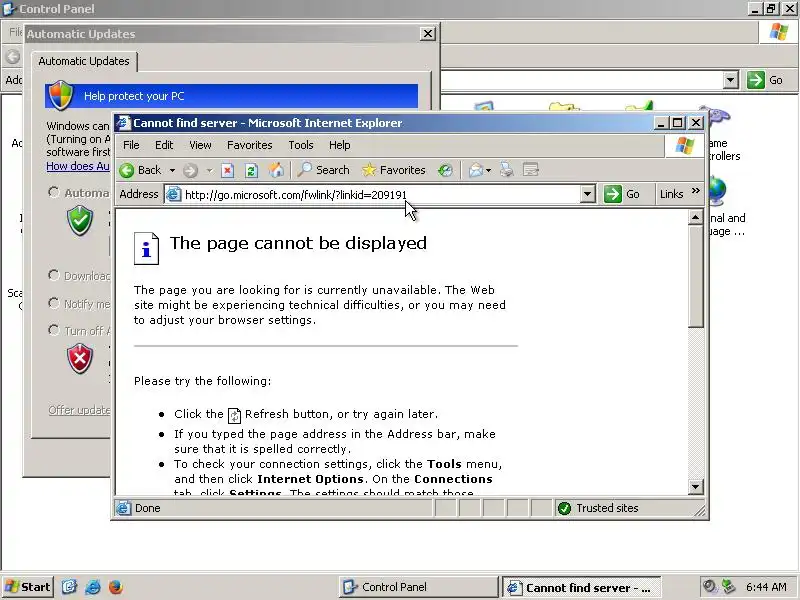Open Forward button history dropdown arrow

coord(209,170)
